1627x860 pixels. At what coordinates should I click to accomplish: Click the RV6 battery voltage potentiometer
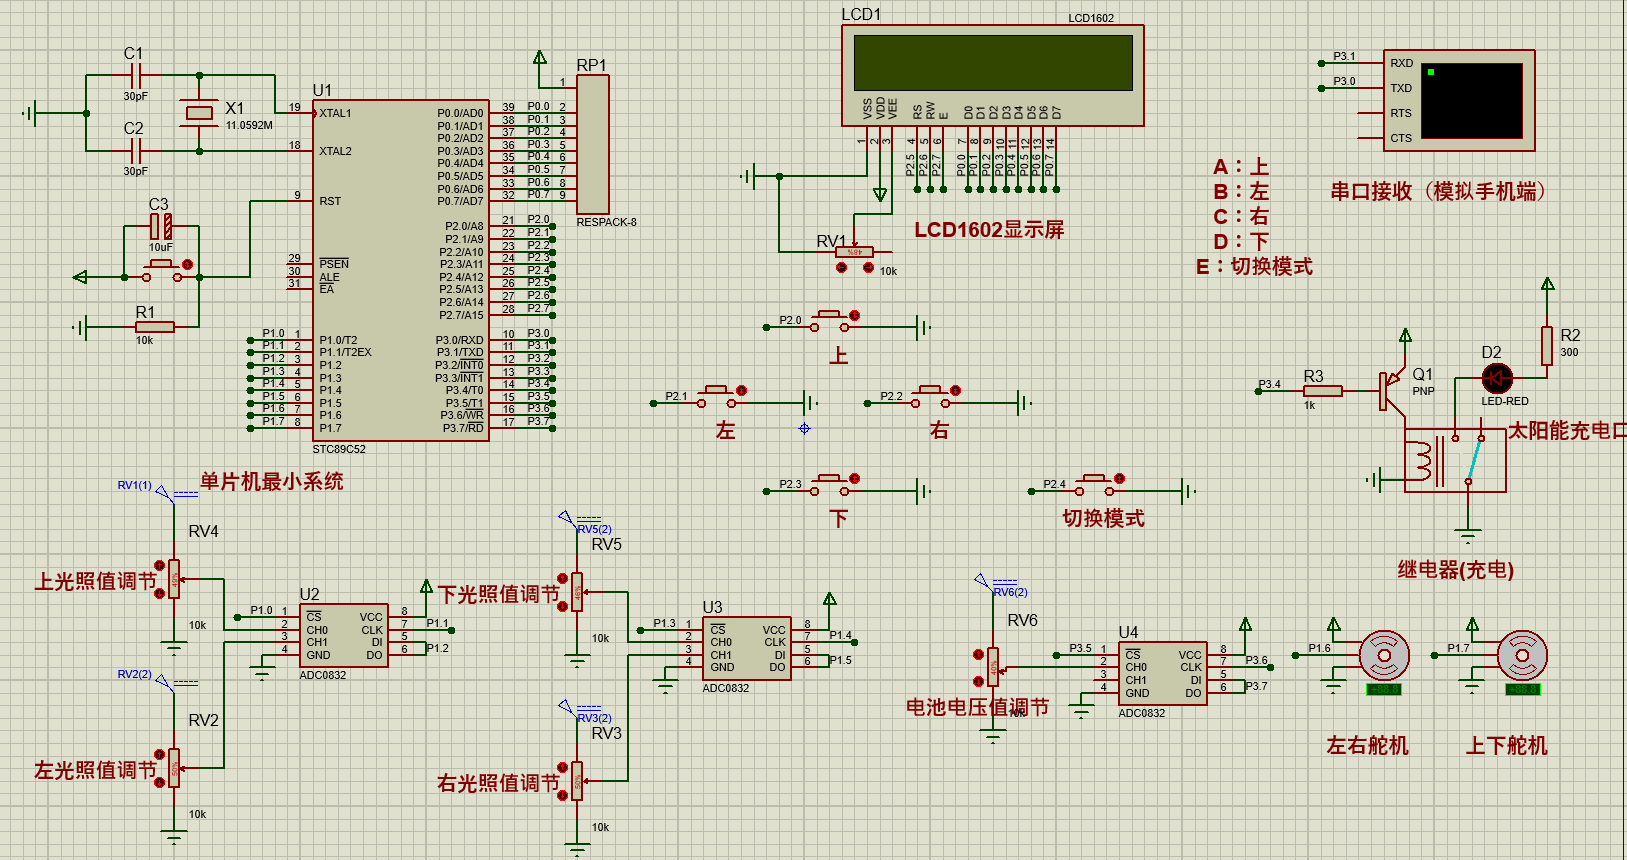992,666
